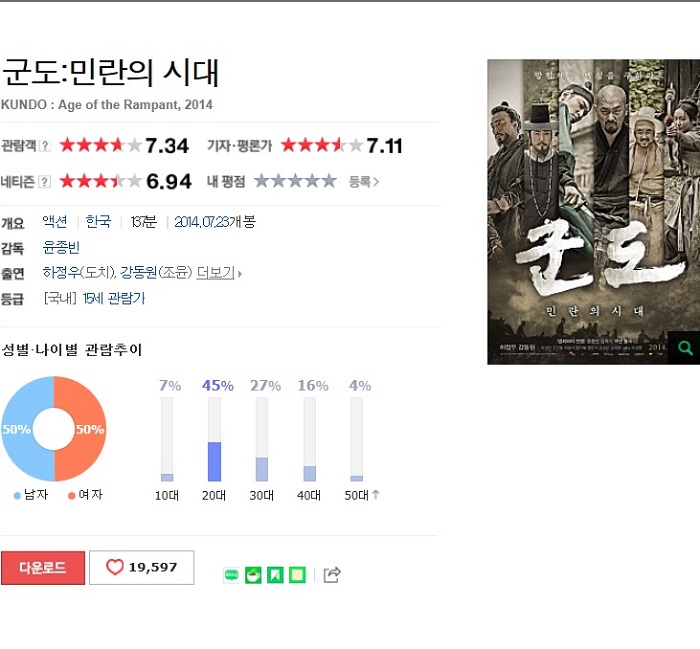Screen dimensions: 700x649
Task: Open help icon next to 관람객
Action: coord(44,146)
